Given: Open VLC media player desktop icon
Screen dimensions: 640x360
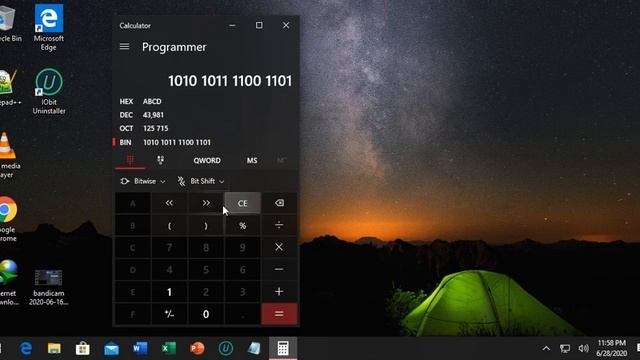Looking at the screenshot, I should click(x=8, y=155).
